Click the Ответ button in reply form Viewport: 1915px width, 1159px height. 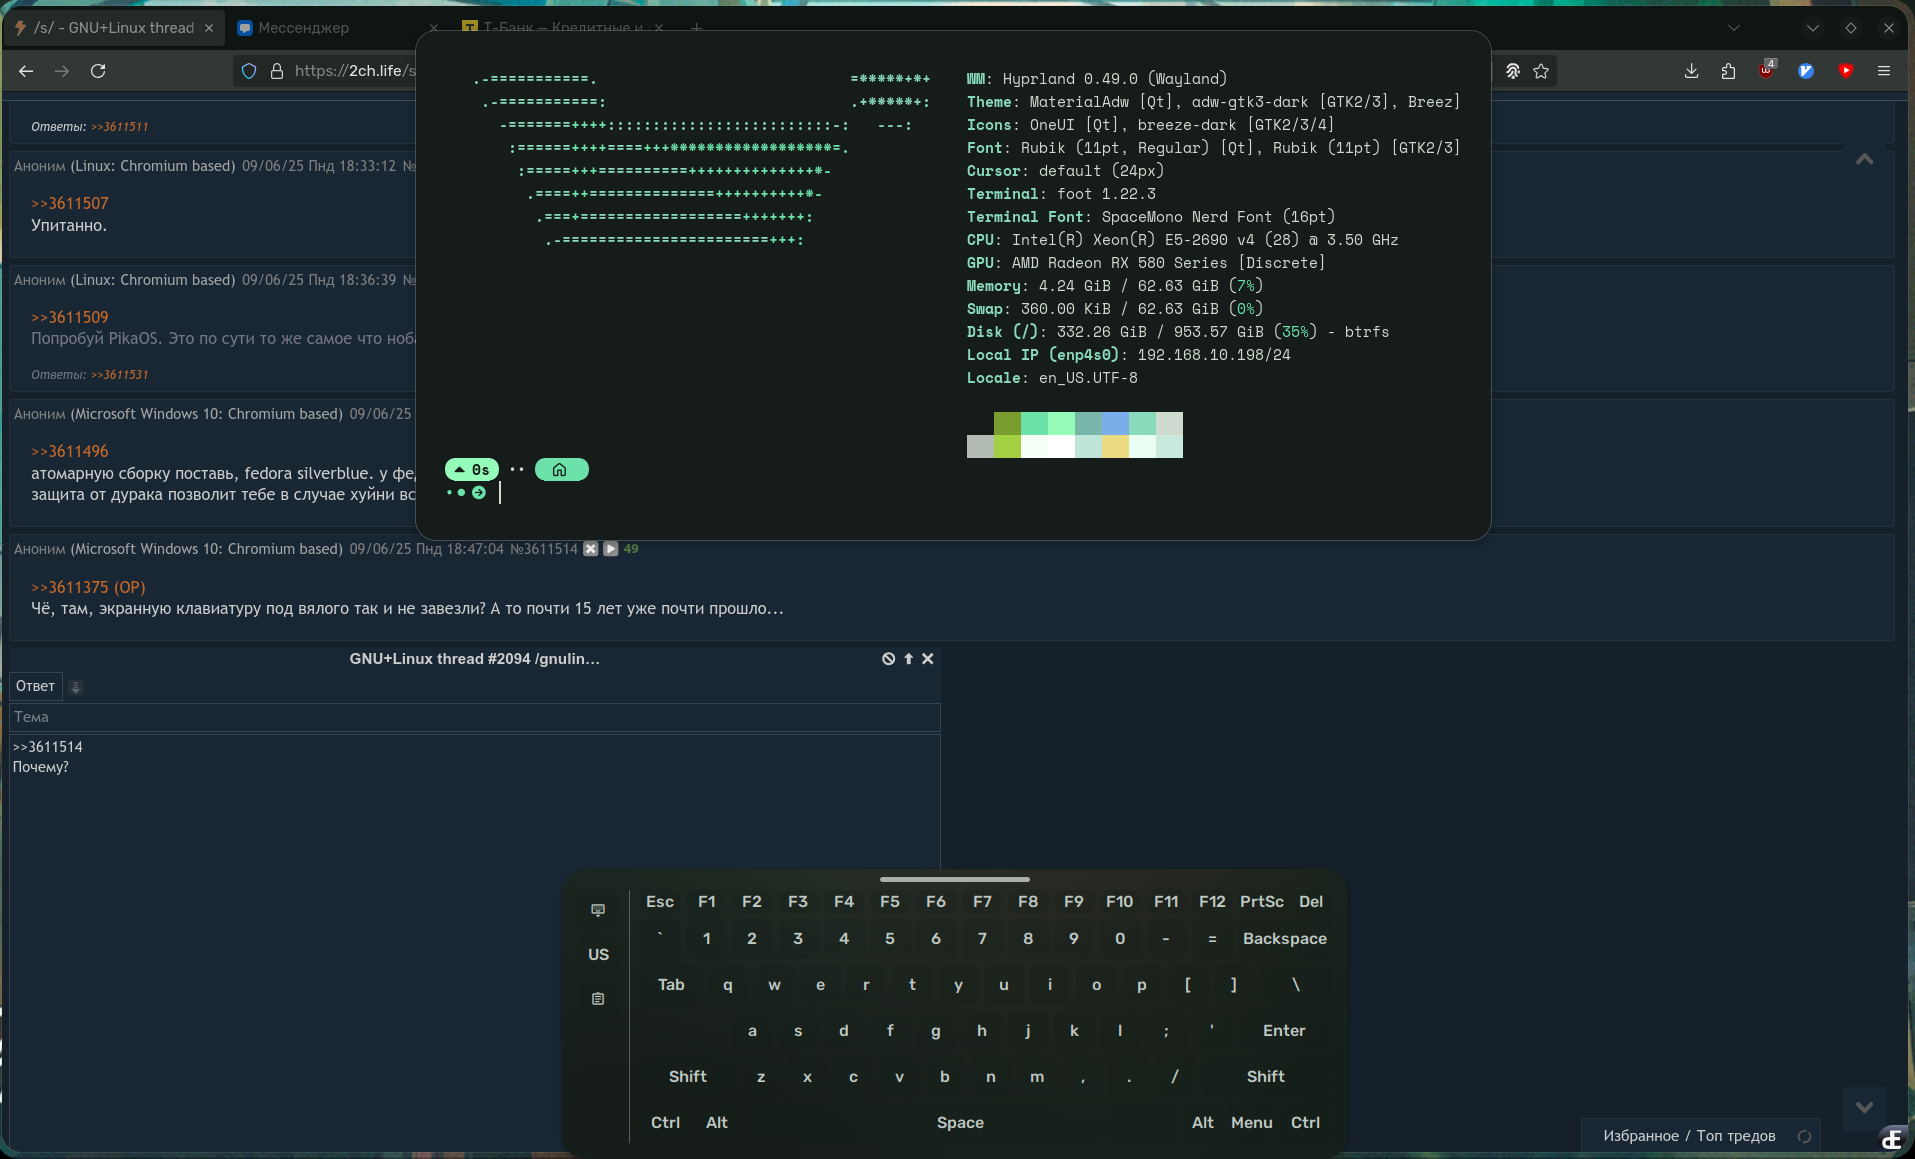click(35, 686)
